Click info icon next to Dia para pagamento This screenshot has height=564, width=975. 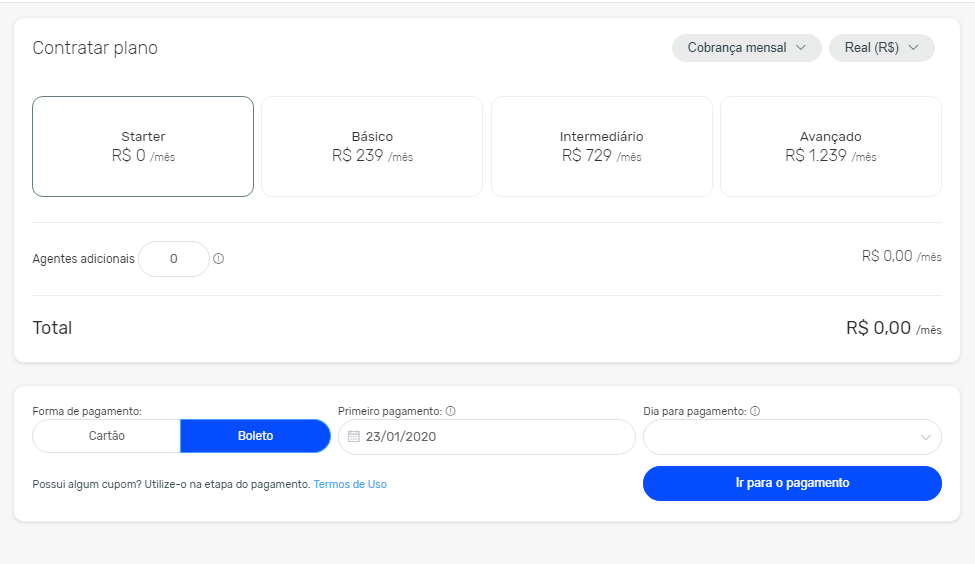click(x=755, y=411)
